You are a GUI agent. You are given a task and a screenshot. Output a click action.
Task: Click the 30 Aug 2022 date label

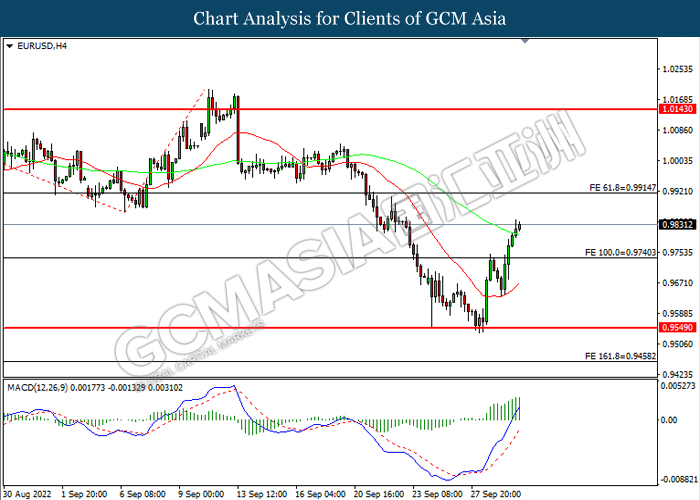tap(28, 494)
